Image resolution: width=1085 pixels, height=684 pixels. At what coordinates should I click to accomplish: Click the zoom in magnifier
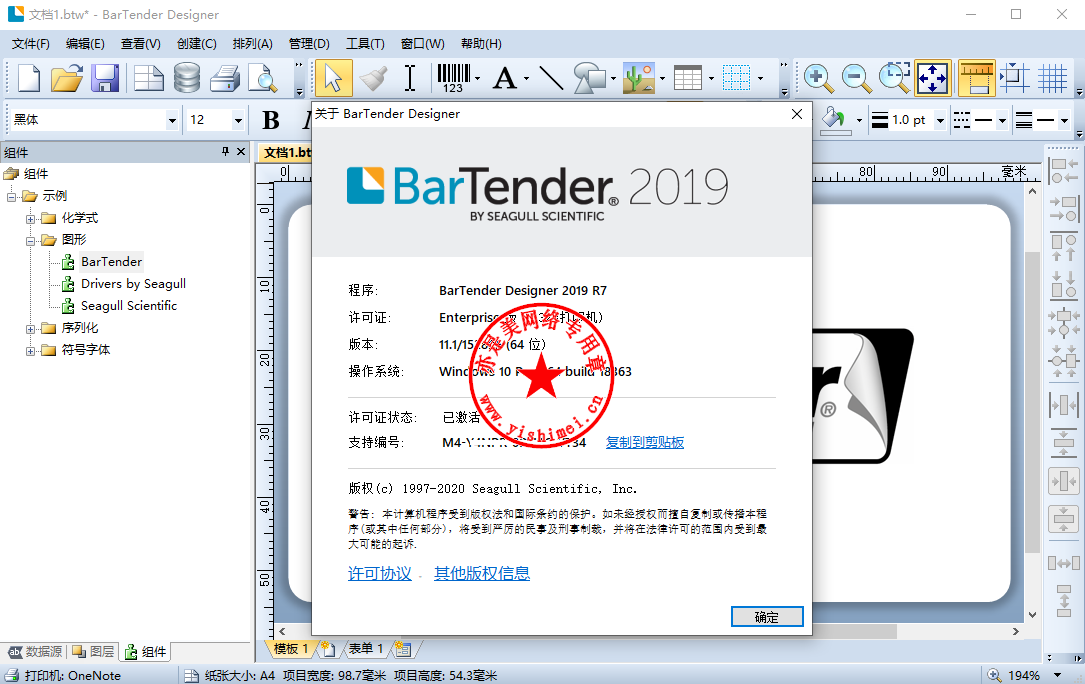(x=818, y=78)
